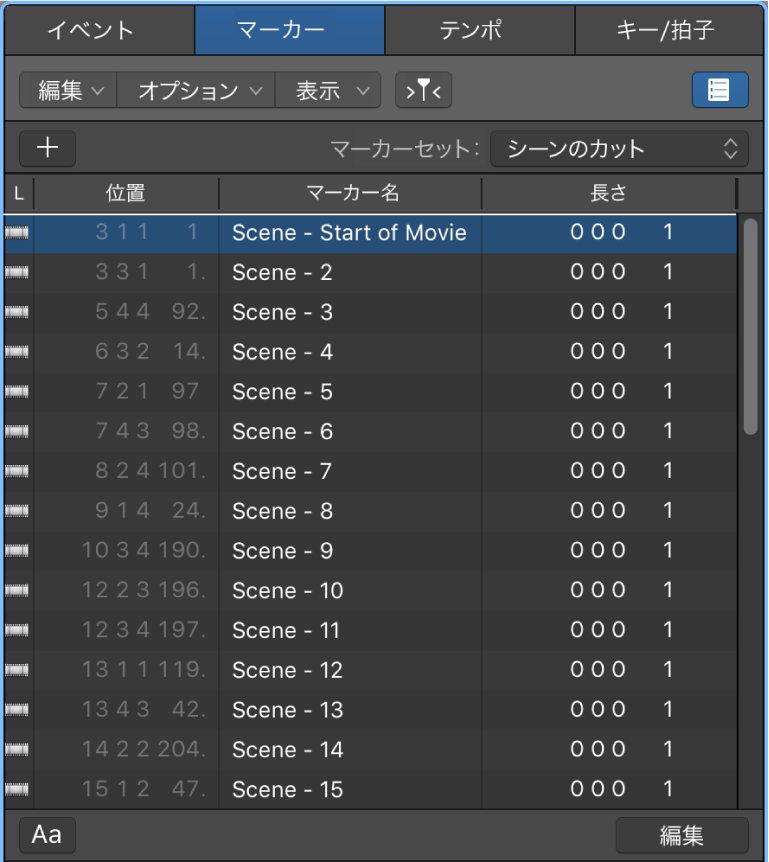Open the シーンのカット marker set popup

tap(619, 150)
